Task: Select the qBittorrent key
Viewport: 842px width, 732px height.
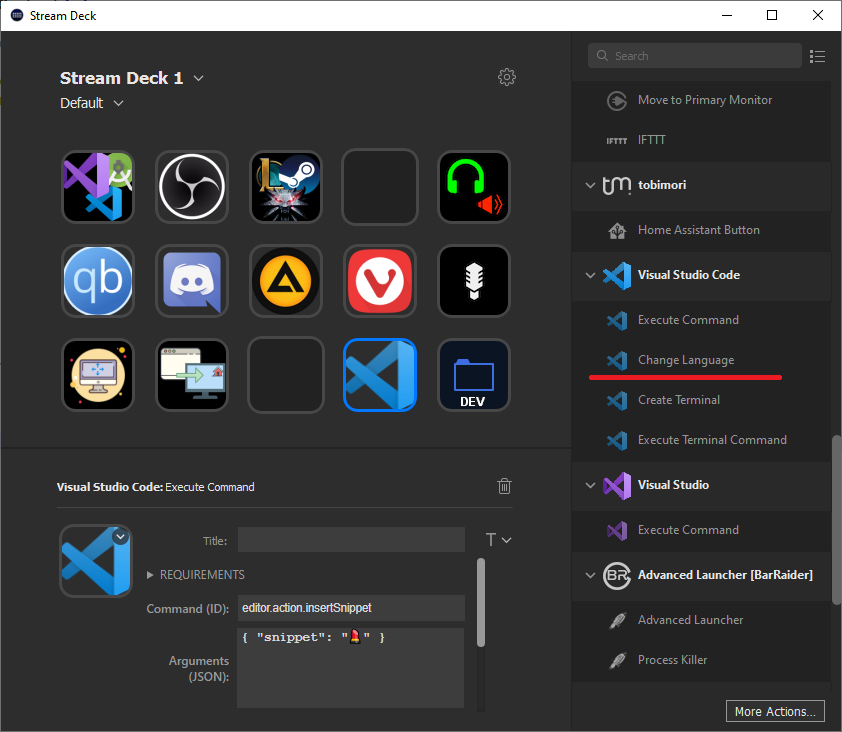Action: click(97, 281)
